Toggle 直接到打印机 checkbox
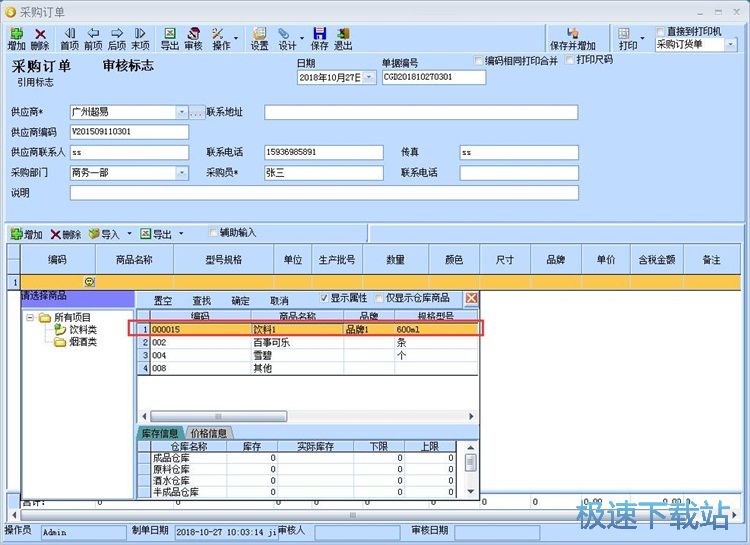 click(x=661, y=32)
